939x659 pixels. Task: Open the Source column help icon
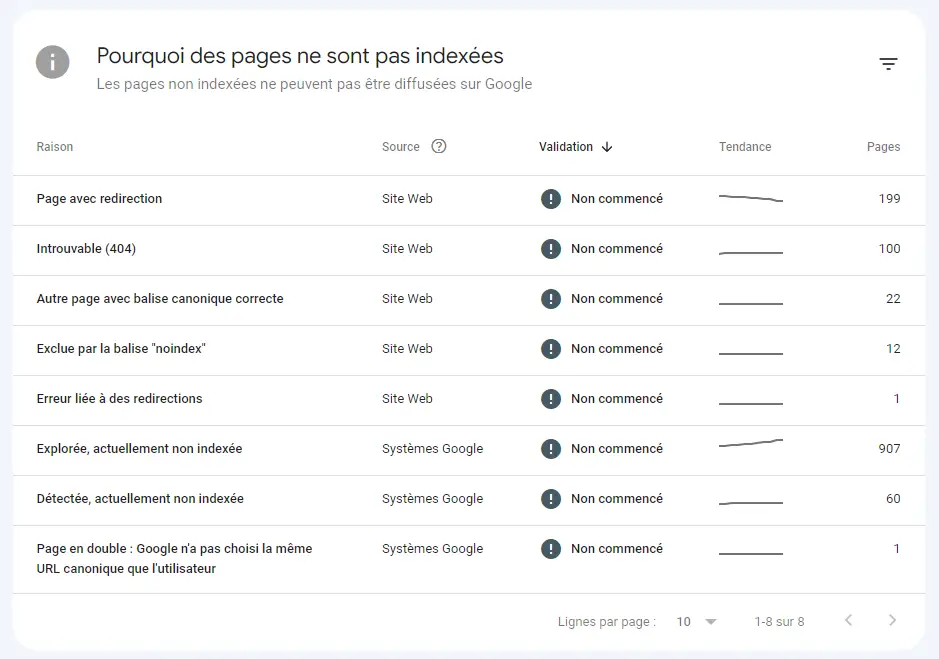(x=439, y=146)
